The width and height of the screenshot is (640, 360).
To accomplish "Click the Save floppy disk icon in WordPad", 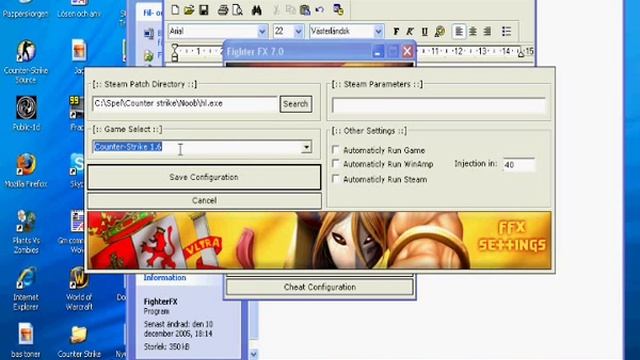I will tap(204, 10).
